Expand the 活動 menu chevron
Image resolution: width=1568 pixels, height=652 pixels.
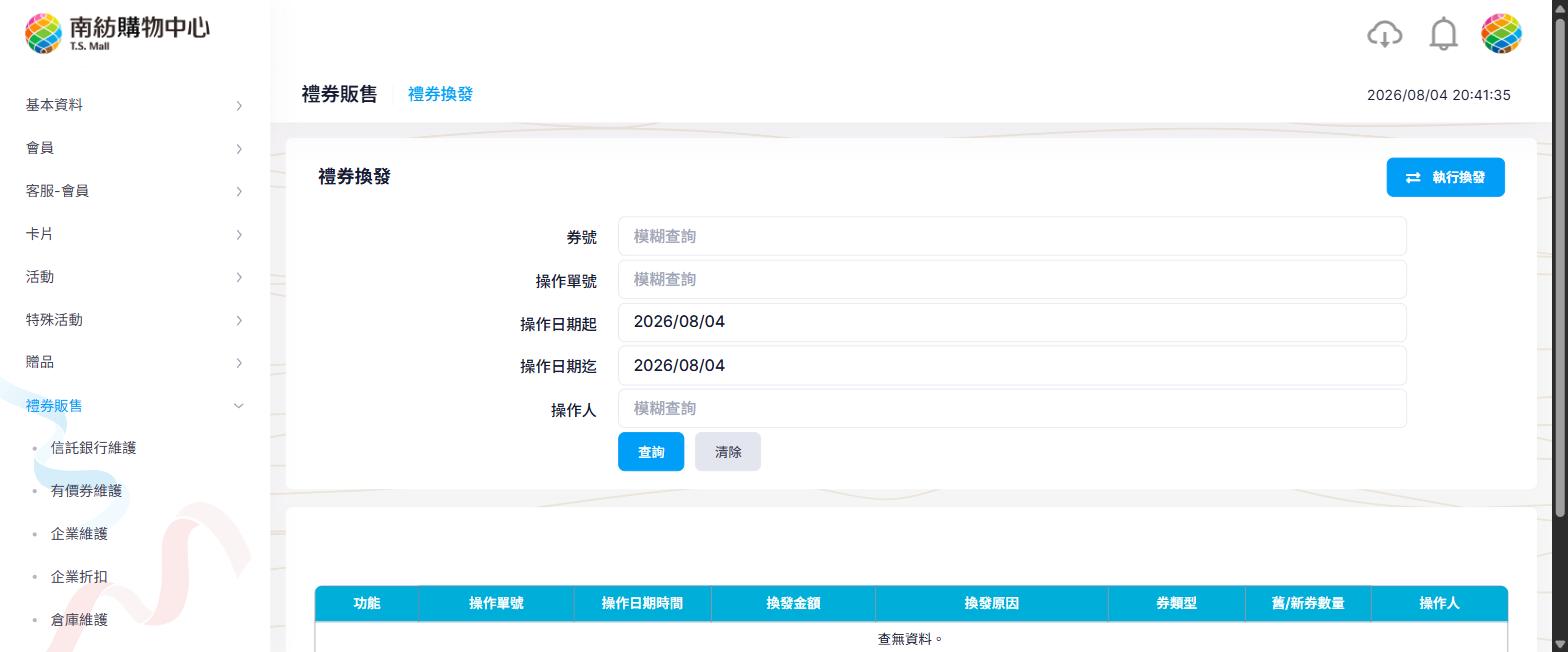(x=239, y=278)
